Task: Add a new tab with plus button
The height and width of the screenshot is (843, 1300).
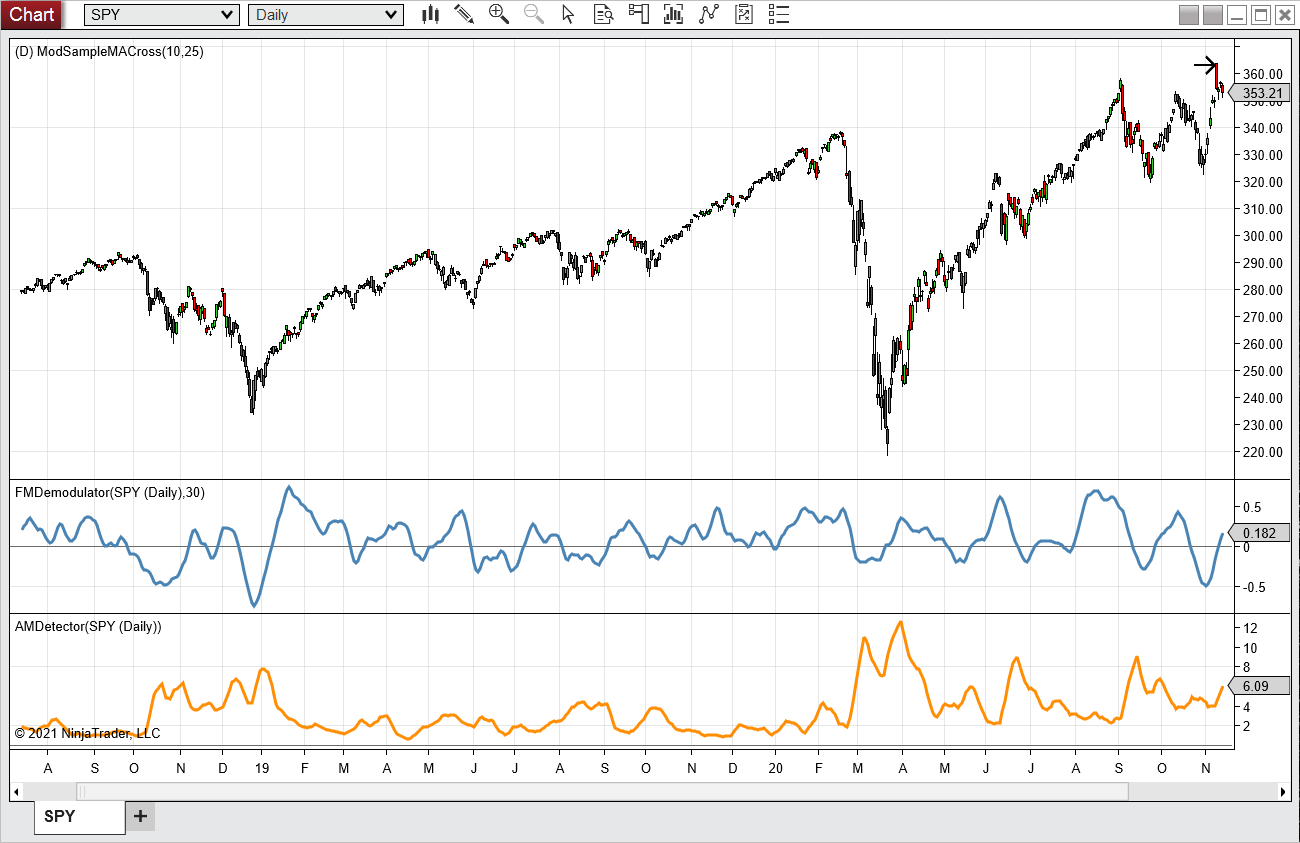Action: pos(140,817)
